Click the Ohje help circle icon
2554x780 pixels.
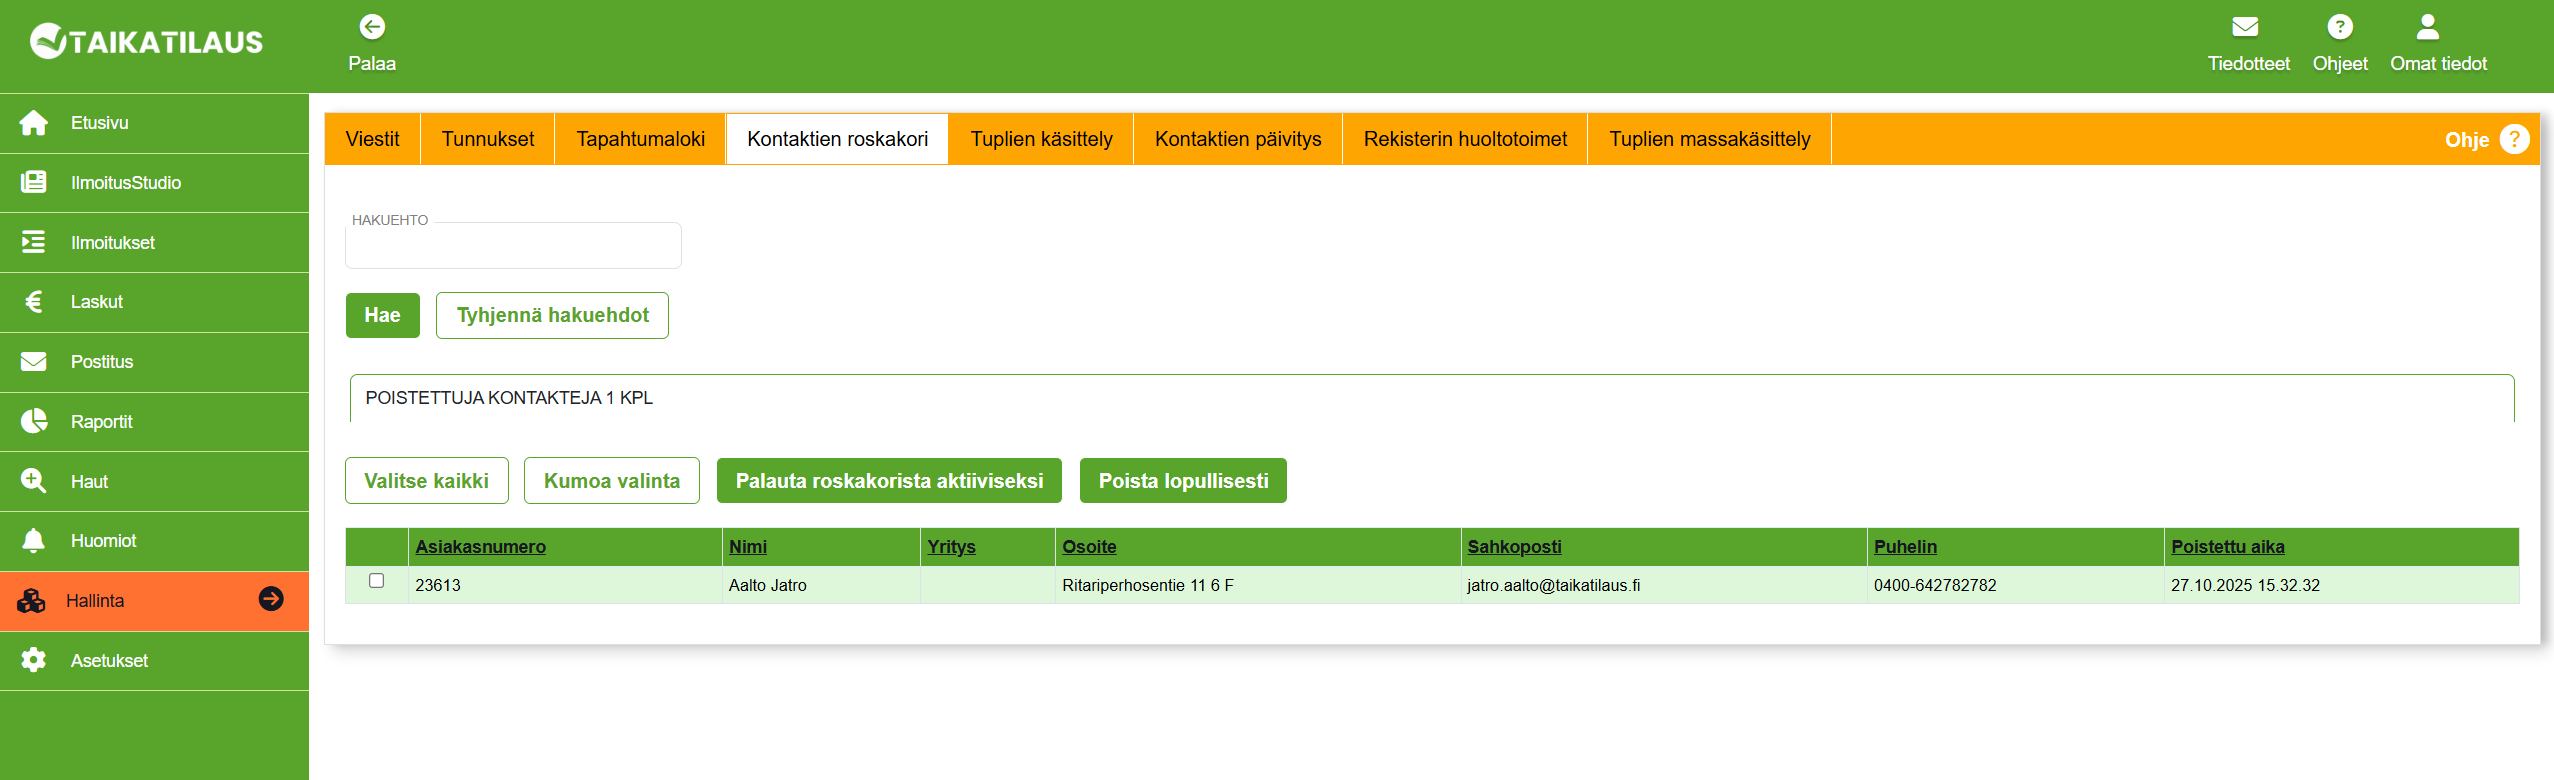pyautogui.click(x=2514, y=140)
